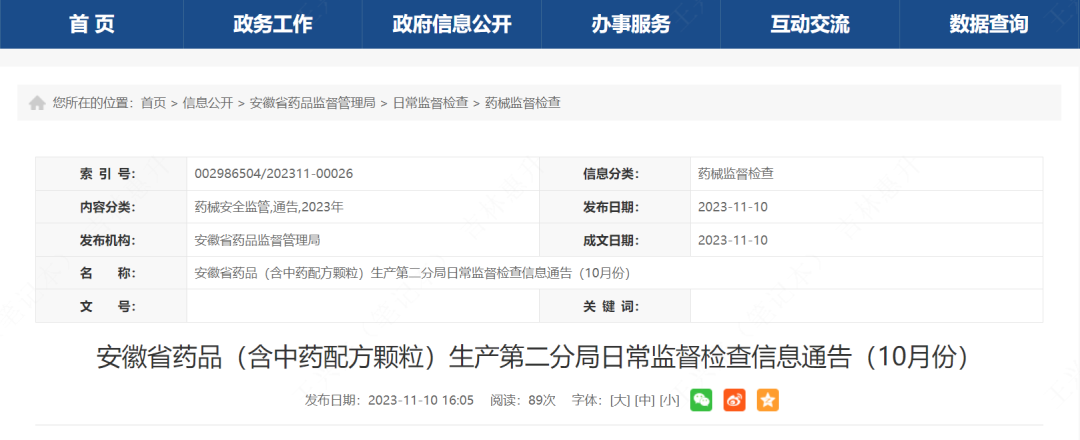Select the 发布日期 value 2023-11-10 in table
The height and width of the screenshot is (440, 1080).
[x=733, y=207]
